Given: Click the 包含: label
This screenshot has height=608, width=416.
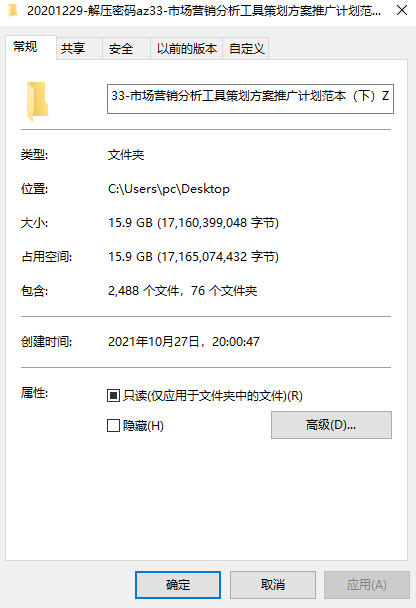Looking at the screenshot, I should [x=34, y=290].
